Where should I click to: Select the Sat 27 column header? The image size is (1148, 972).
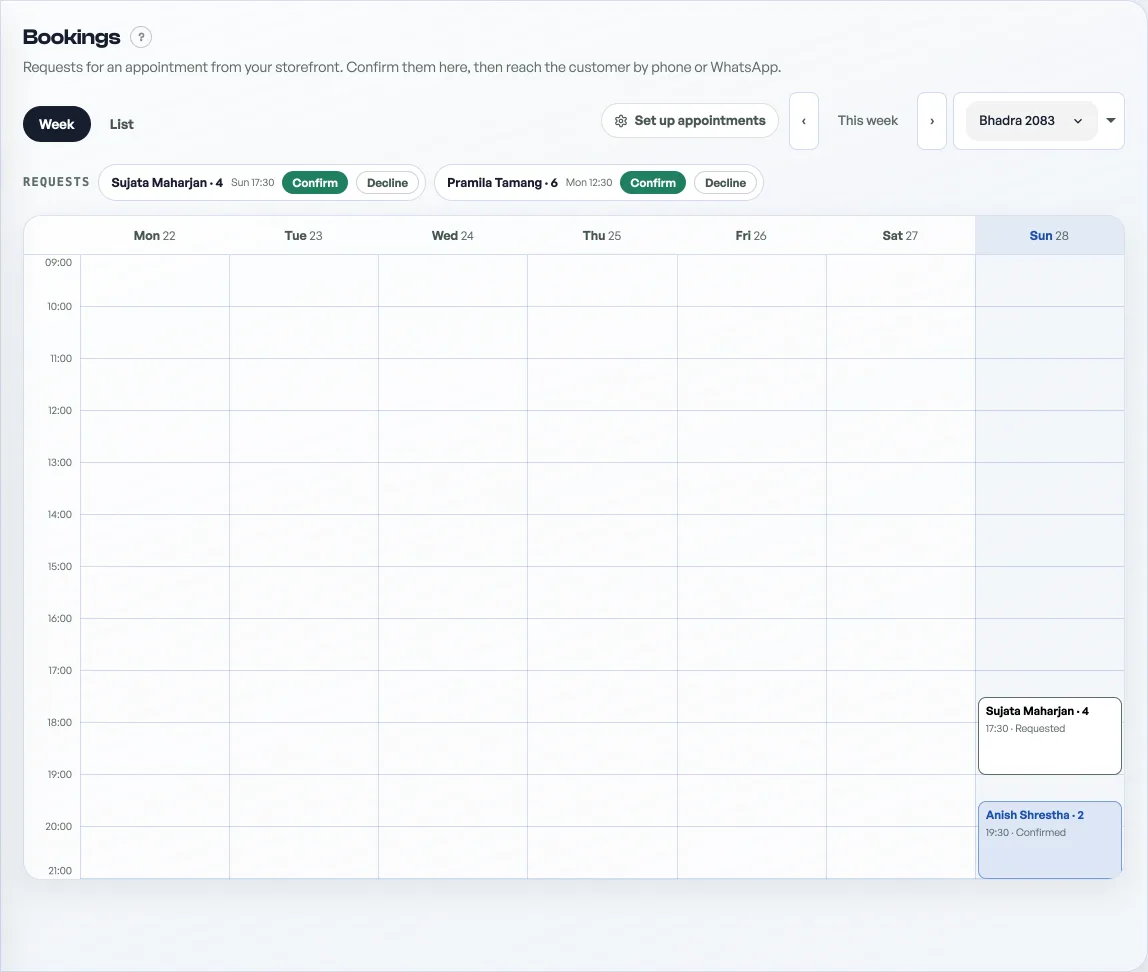[900, 236]
